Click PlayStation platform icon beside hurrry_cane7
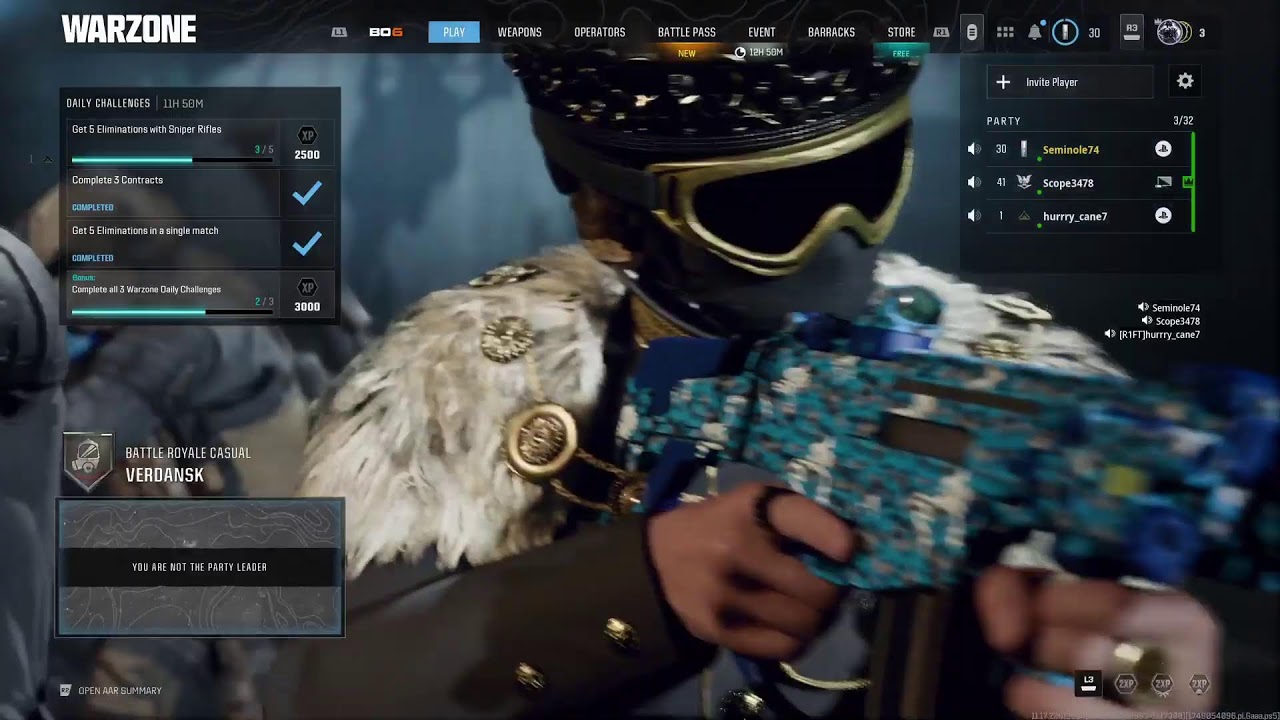The image size is (1280, 720). click(x=1163, y=215)
